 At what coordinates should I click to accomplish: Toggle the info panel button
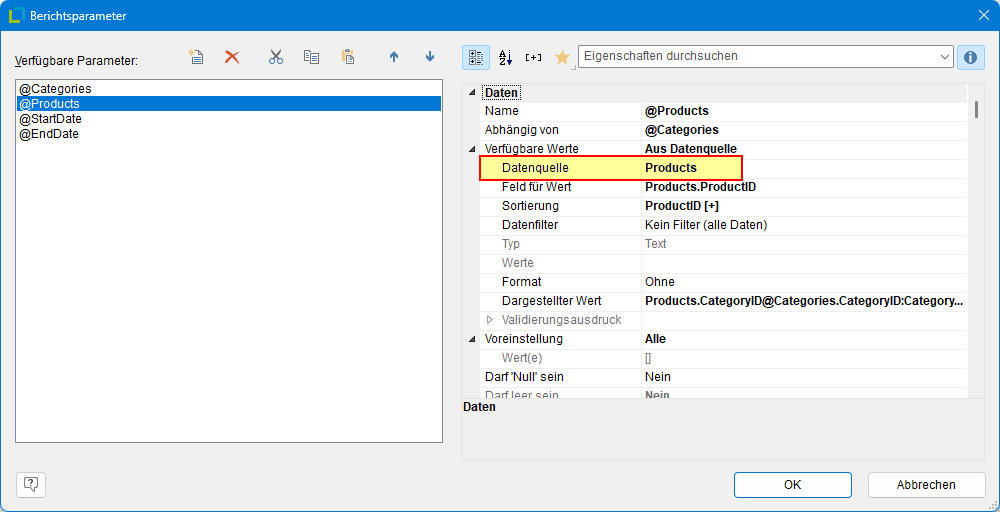(970, 57)
